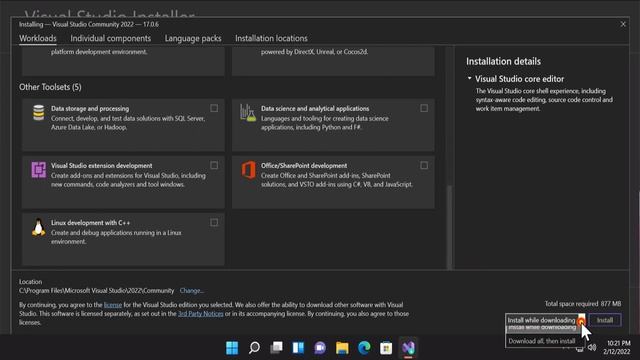Click the volume speaker tray icon

point(592,347)
